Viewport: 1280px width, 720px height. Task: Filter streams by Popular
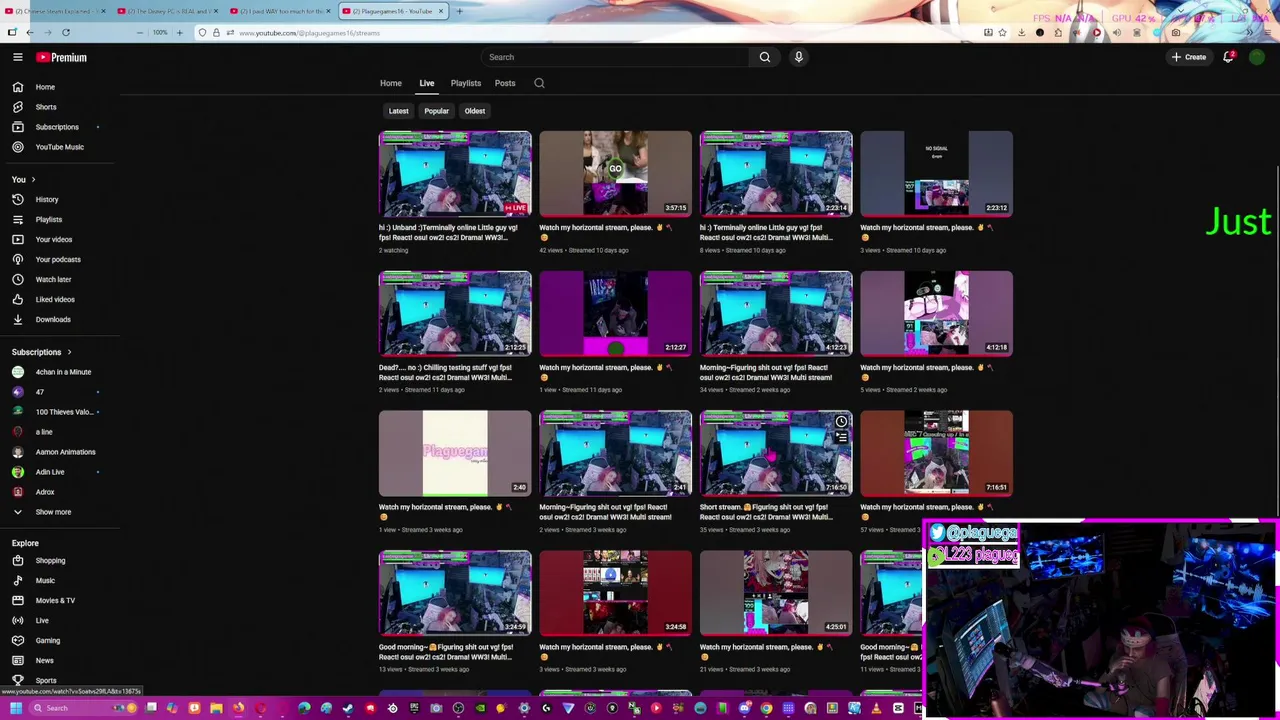pos(436,111)
